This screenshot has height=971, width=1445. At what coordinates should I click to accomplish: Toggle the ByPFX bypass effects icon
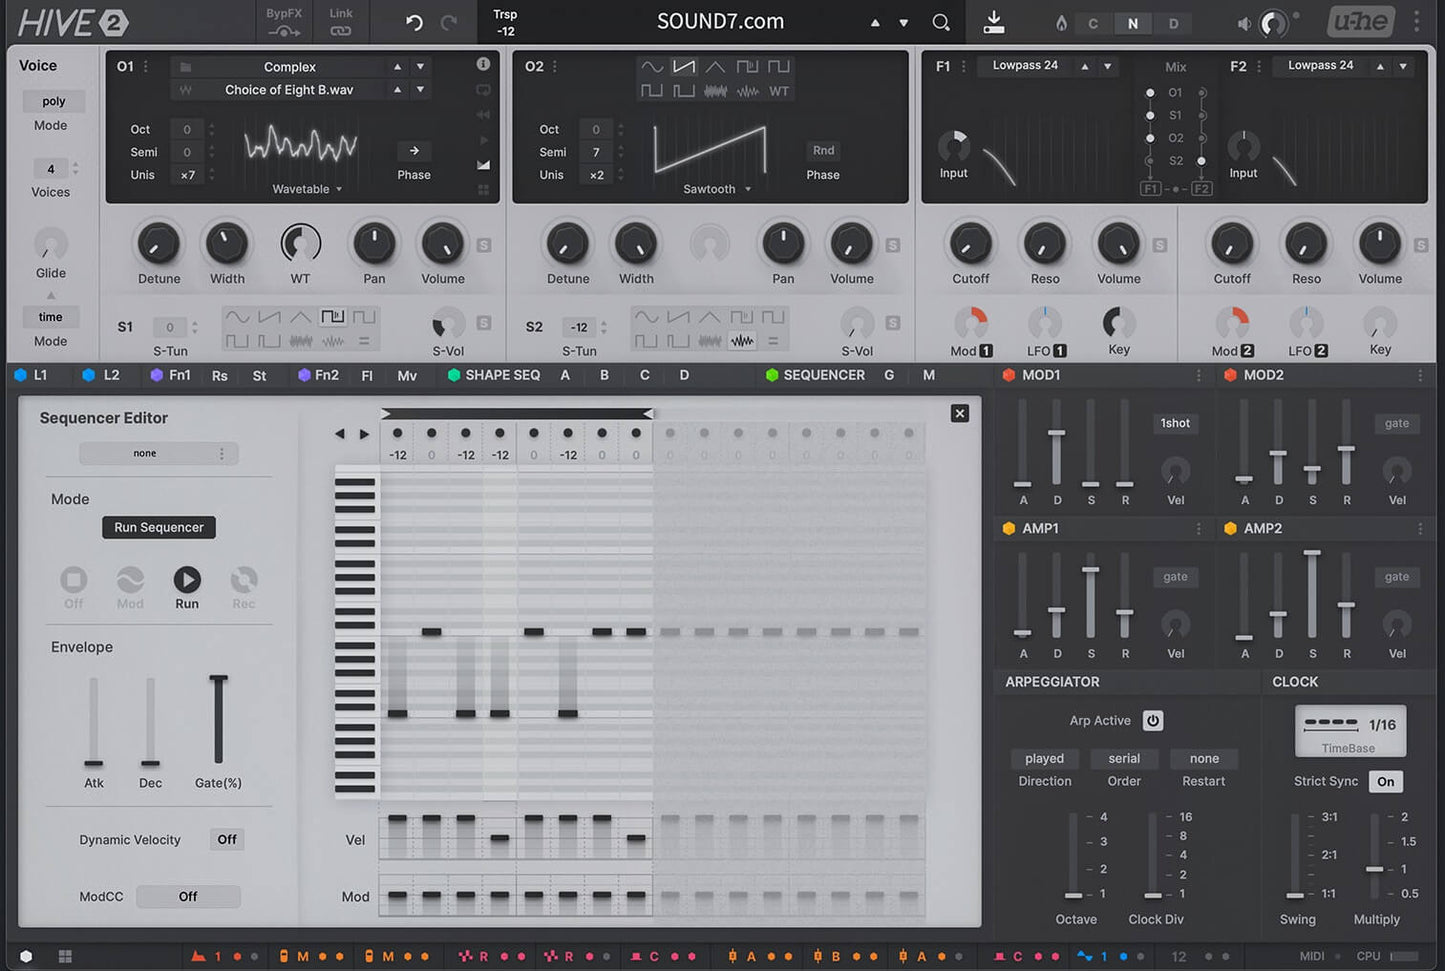pyautogui.click(x=284, y=31)
